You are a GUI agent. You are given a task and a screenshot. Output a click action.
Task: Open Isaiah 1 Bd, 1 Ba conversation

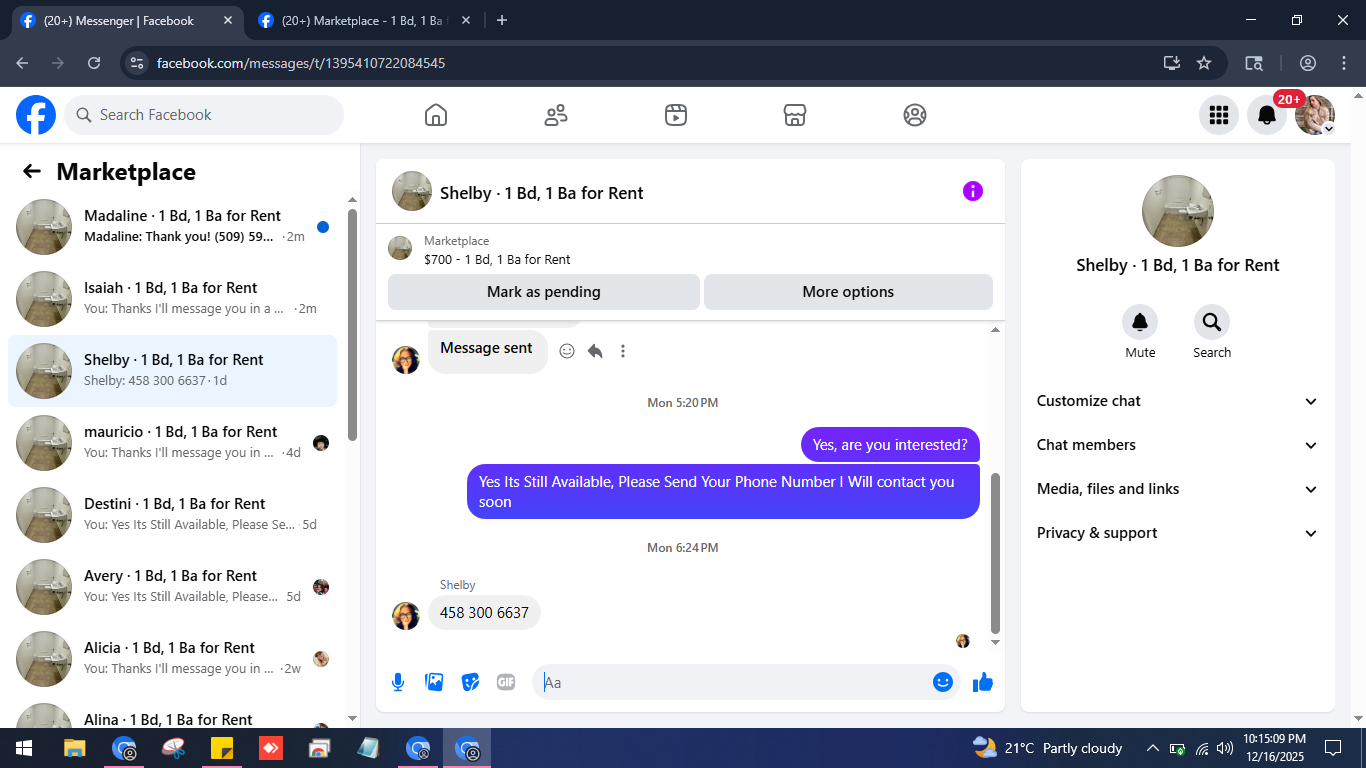172,299
